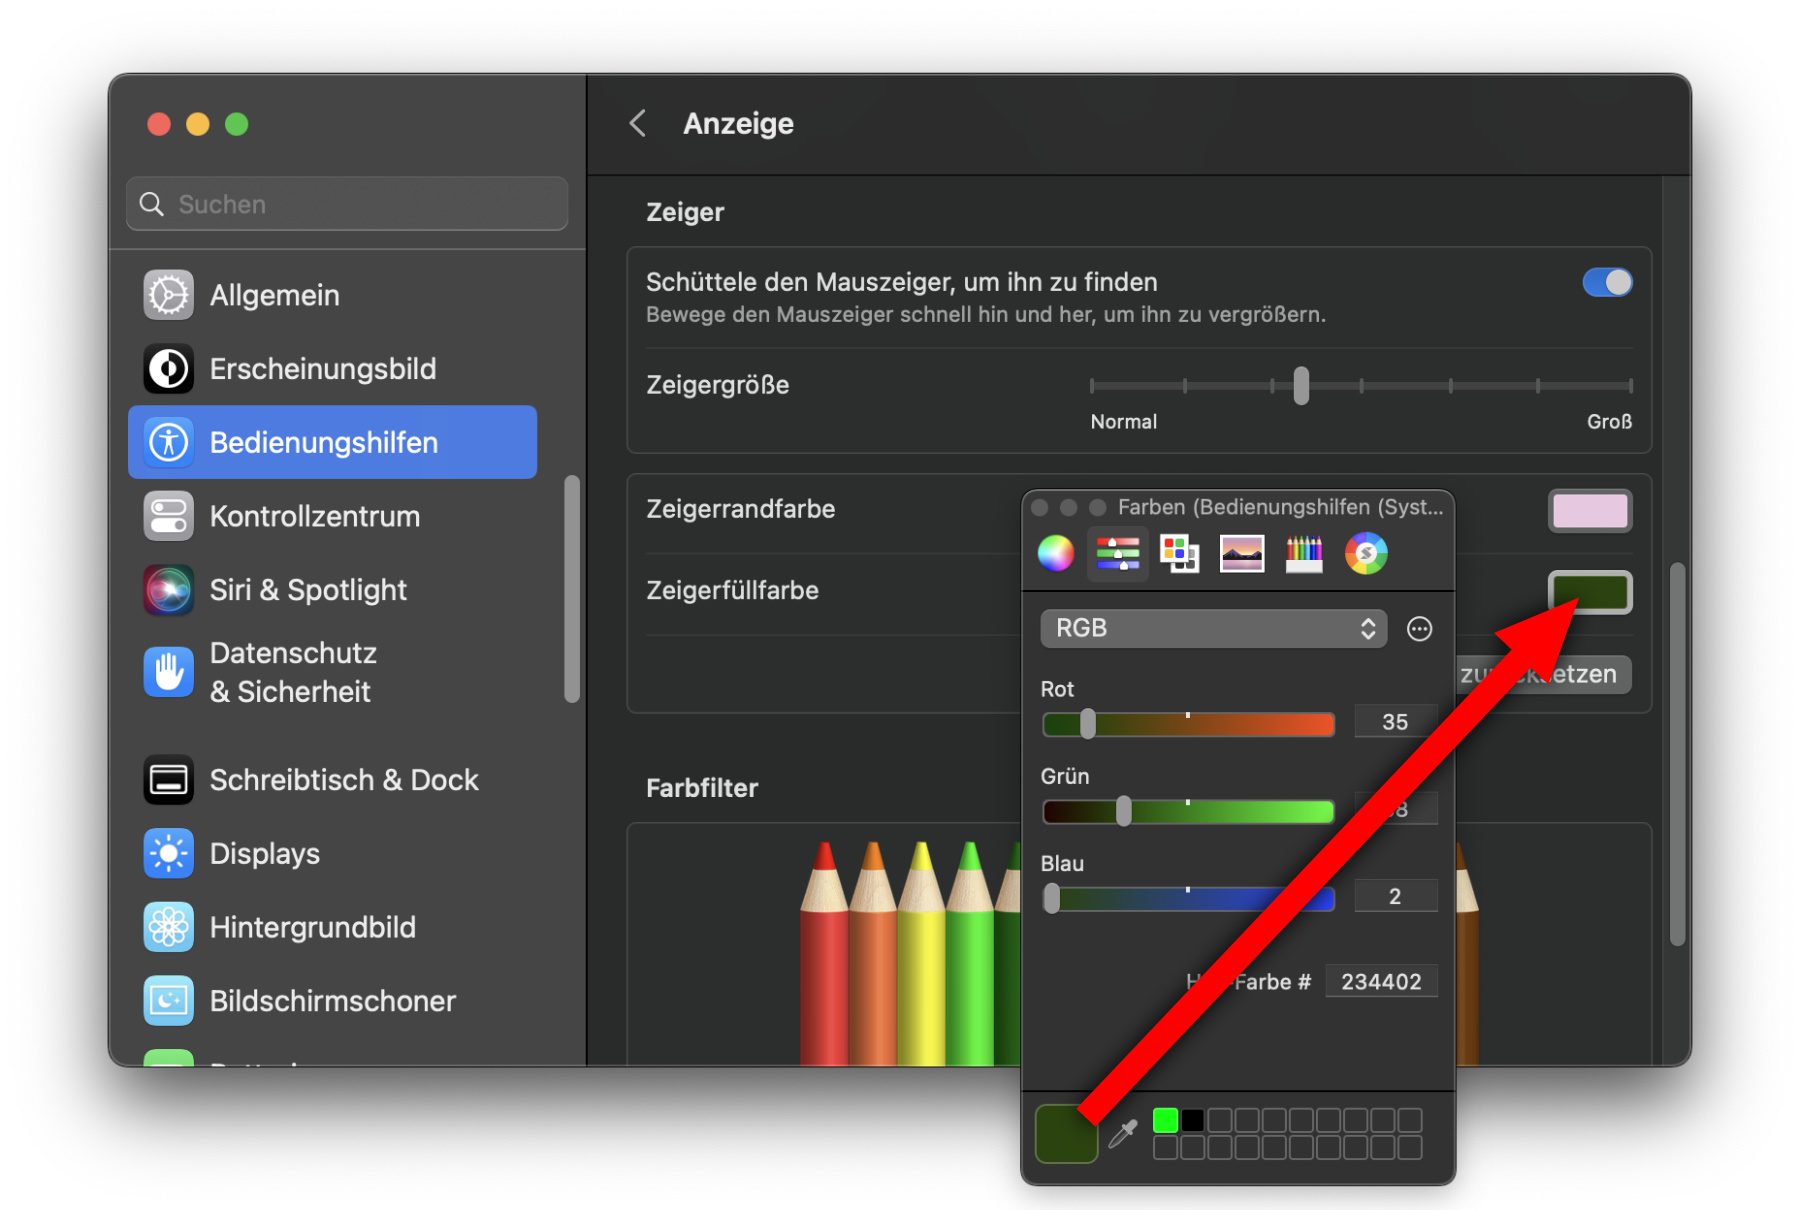The height and width of the screenshot is (1210, 1800).
Task: Toggle shake mouse pointer to locate
Action: point(1606,283)
